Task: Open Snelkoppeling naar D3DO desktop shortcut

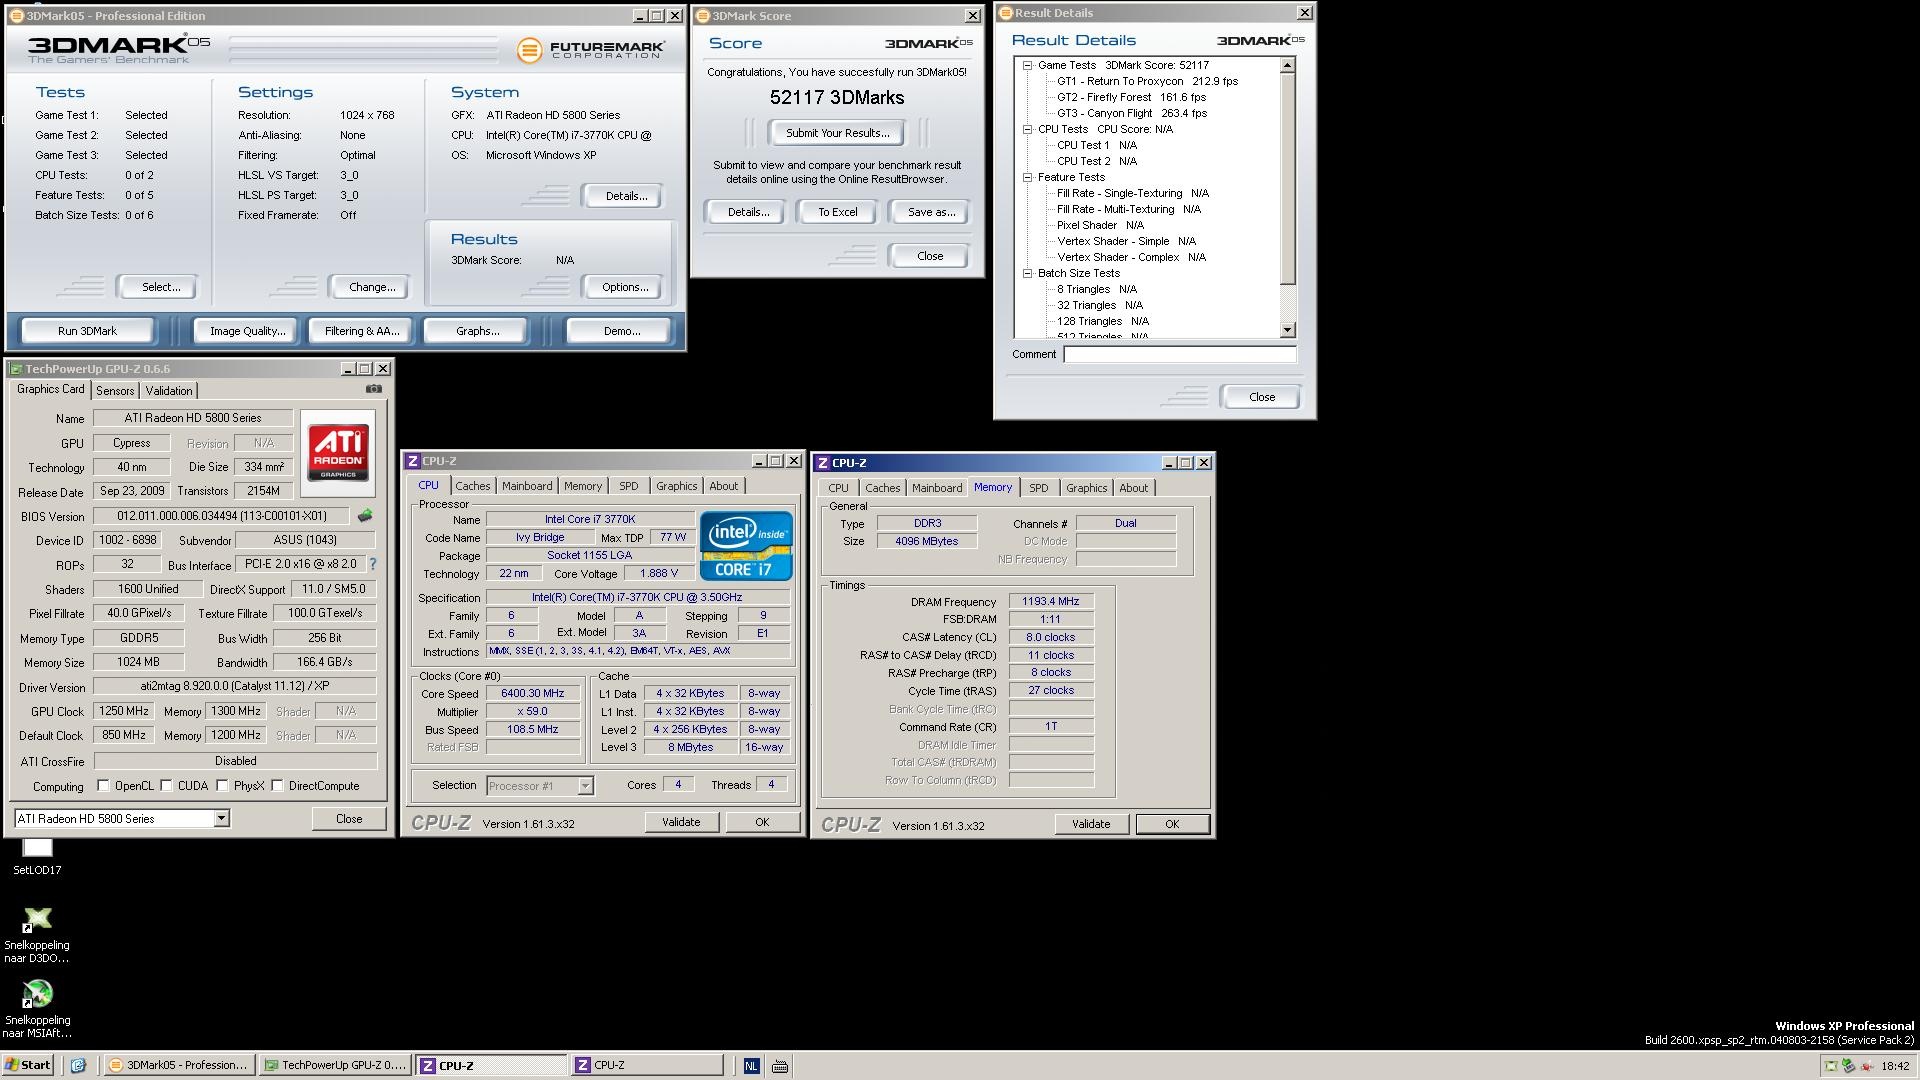Action: (x=37, y=935)
